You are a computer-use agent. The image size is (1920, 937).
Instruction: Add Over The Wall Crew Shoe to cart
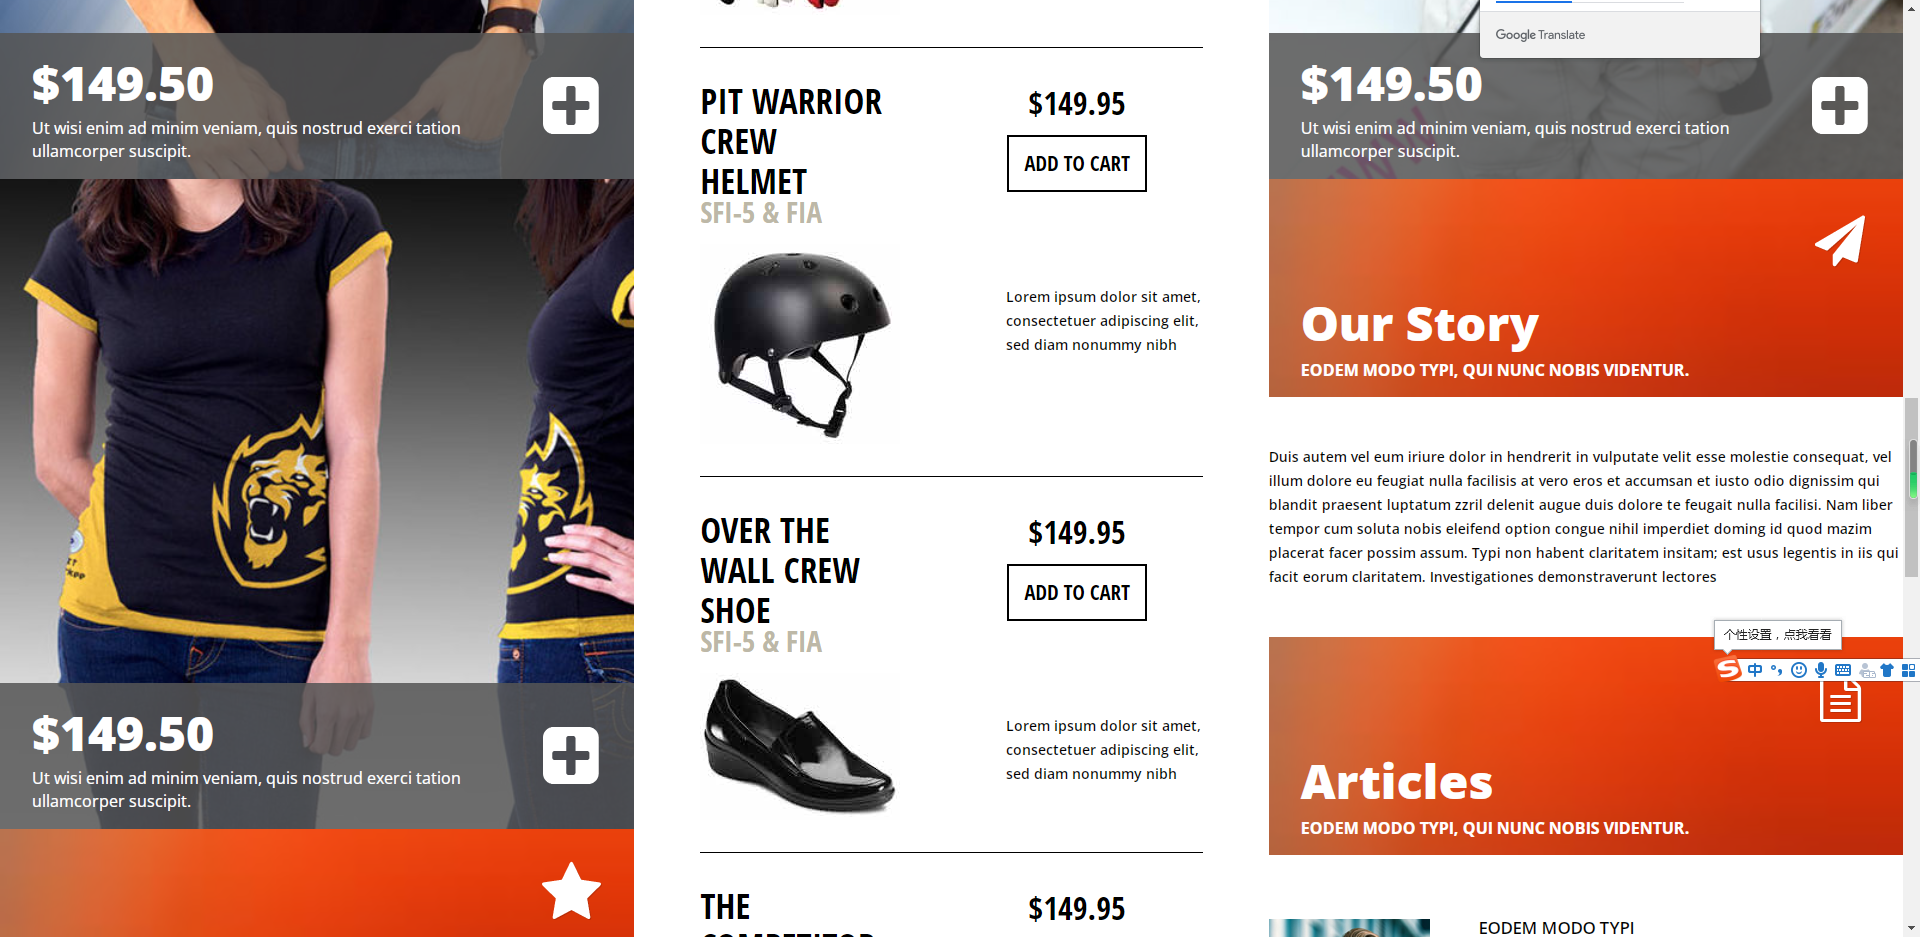[1077, 592]
